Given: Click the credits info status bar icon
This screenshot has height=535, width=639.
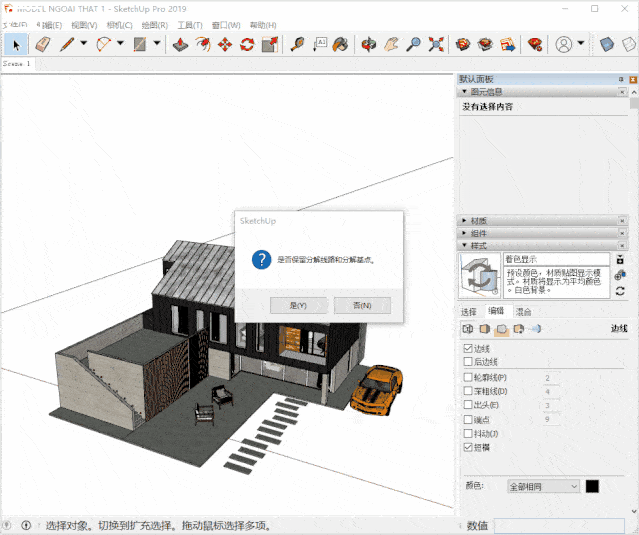Looking at the screenshot, I should (x=26, y=525).
